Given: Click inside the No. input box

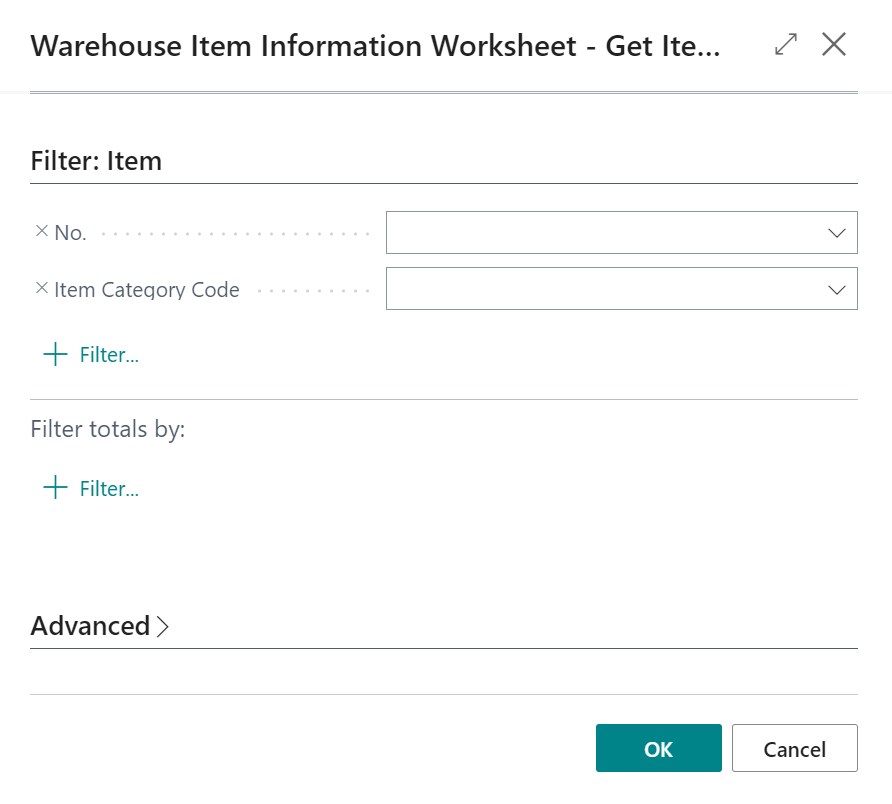Looking at the screenshot, I should pyautogui.click(x=600, y=232).
